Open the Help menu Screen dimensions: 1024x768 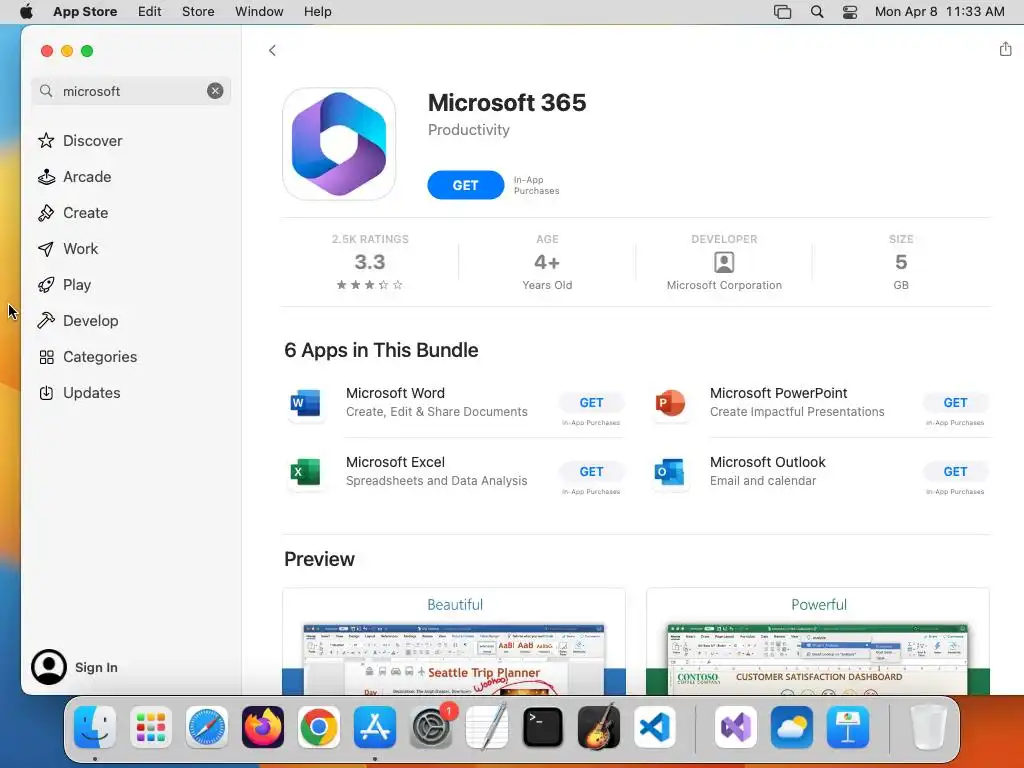(317, 12)
